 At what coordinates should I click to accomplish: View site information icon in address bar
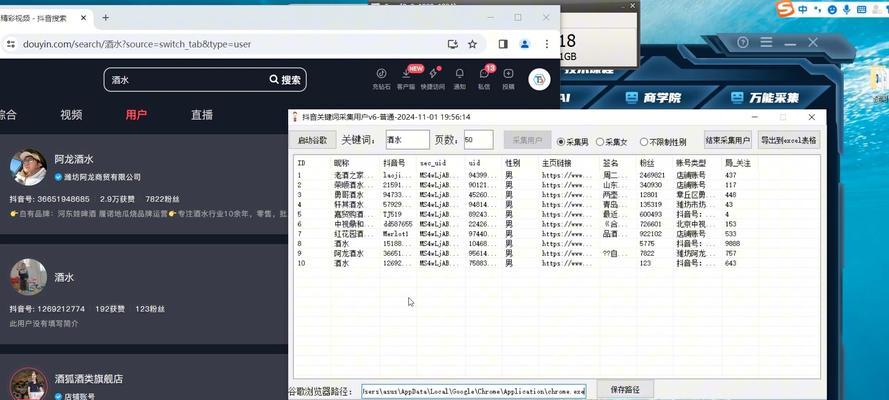(10, 44)
